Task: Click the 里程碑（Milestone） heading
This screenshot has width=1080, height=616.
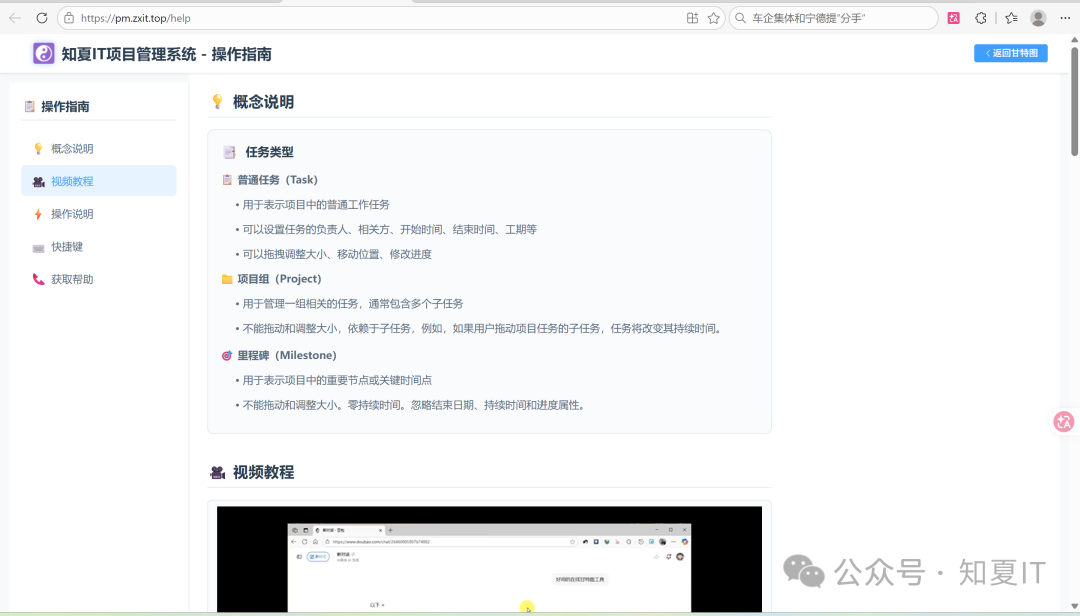Action: pyautogui.click(x=287, y=356)
